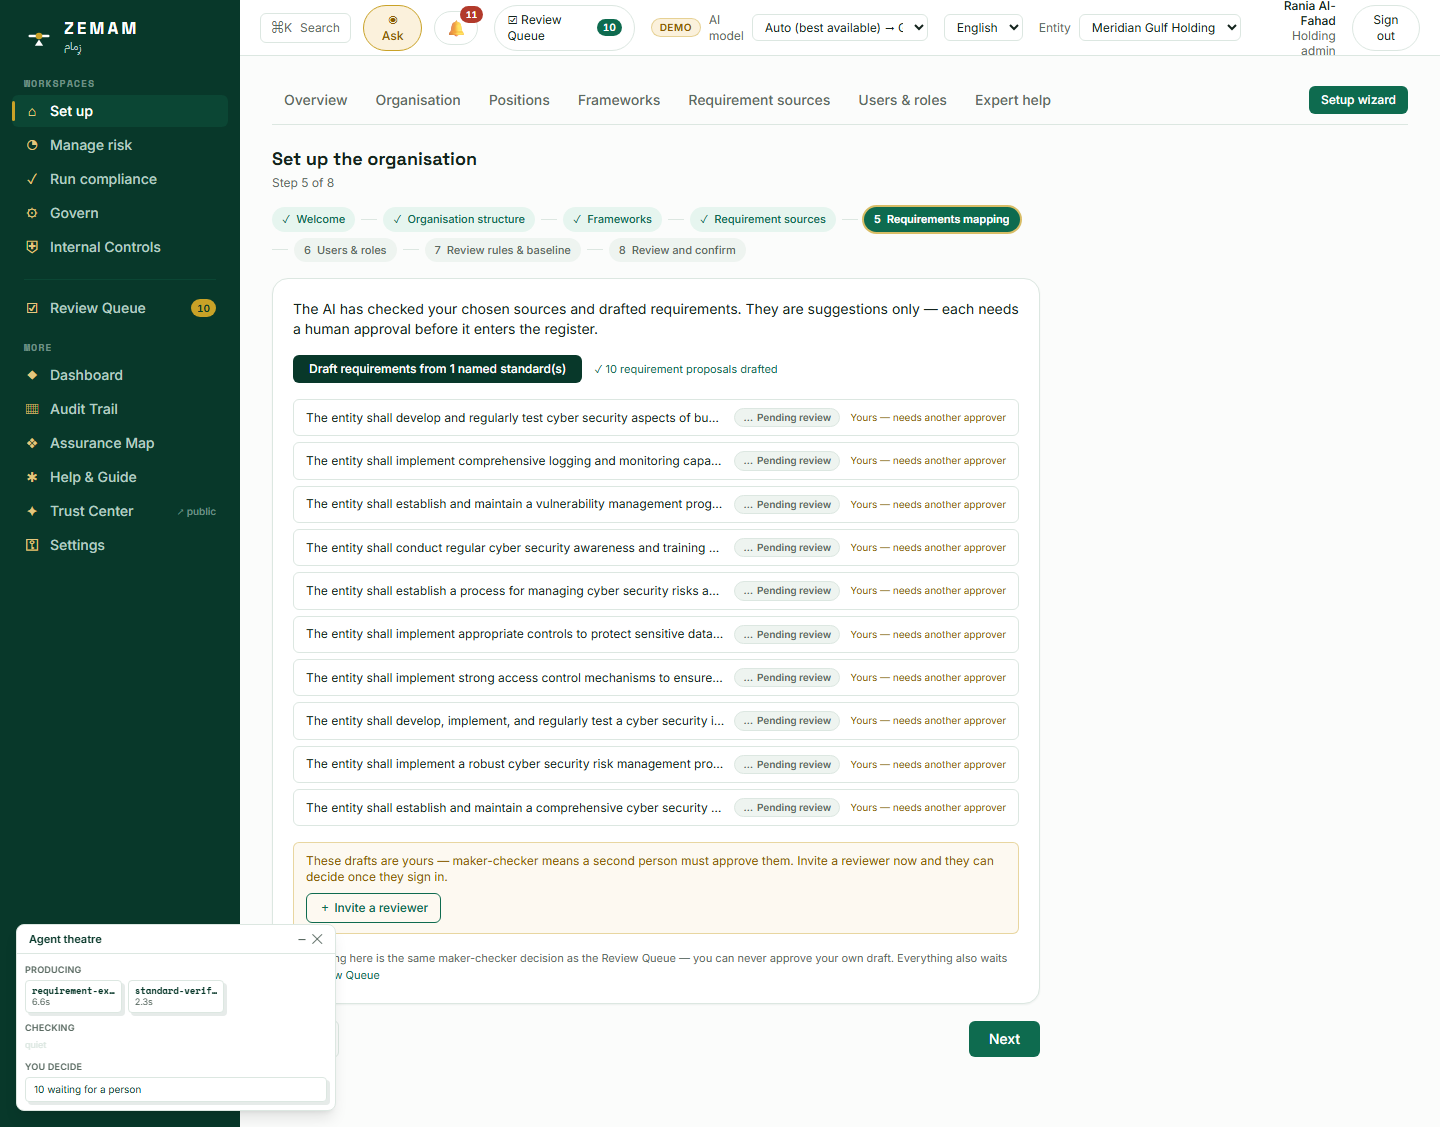The width and height of the screenshot is (1440, 1127).
Task: Go to wizard step 6 Users & roles
Action: pos(345,250)
